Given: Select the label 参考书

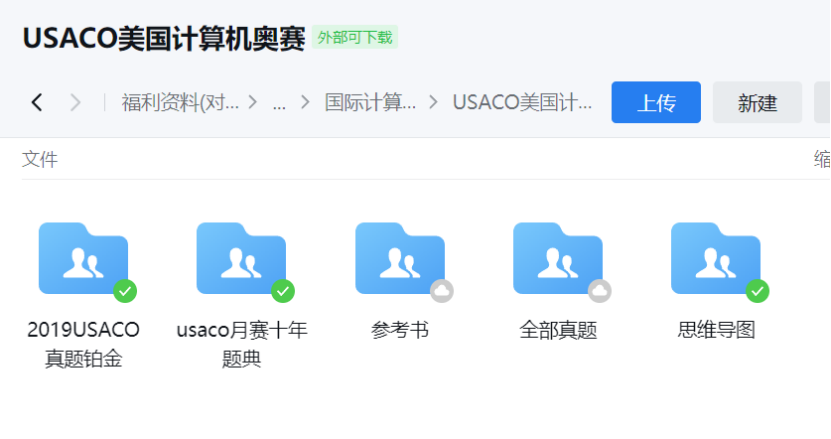Looking at the screenshot, I should point(400,330).
